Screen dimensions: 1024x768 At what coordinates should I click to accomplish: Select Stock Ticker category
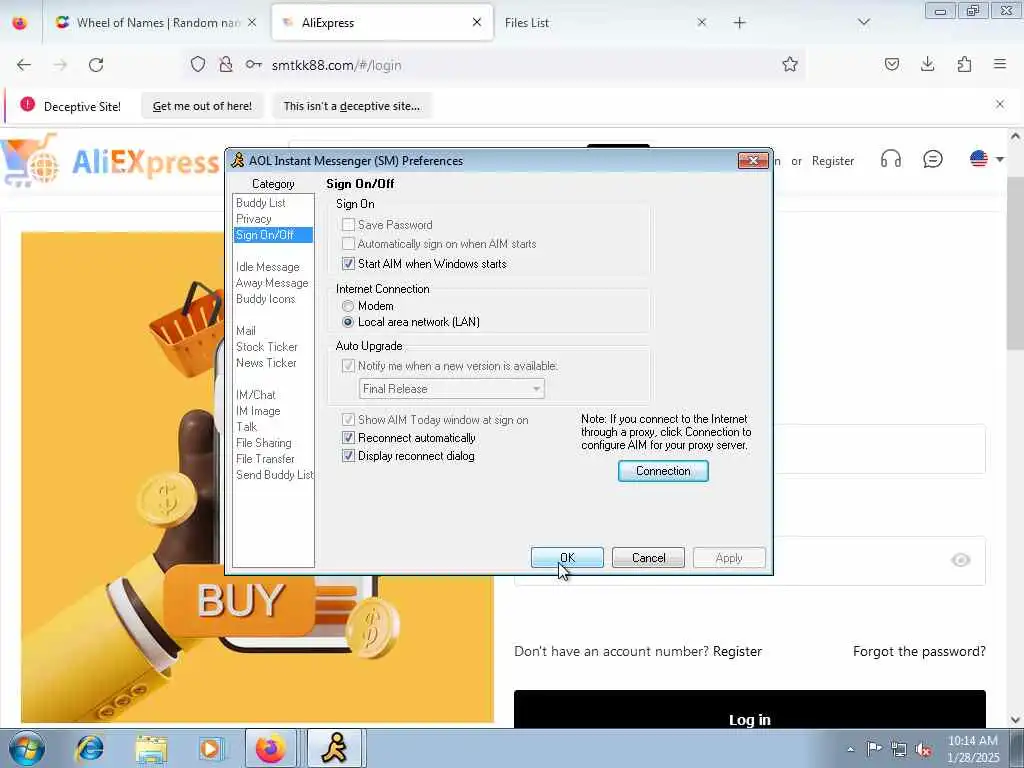[x=266, y=347]
